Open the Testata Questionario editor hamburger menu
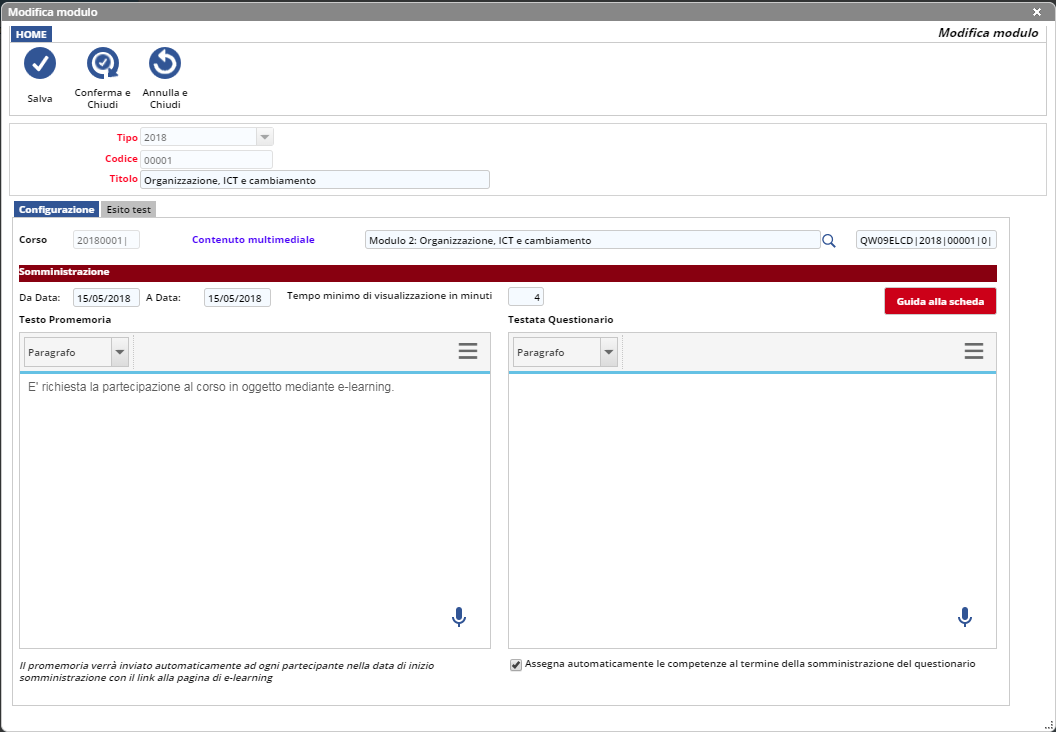The height and width of the screenshot is (732, 1056). (x=974, y=351)
